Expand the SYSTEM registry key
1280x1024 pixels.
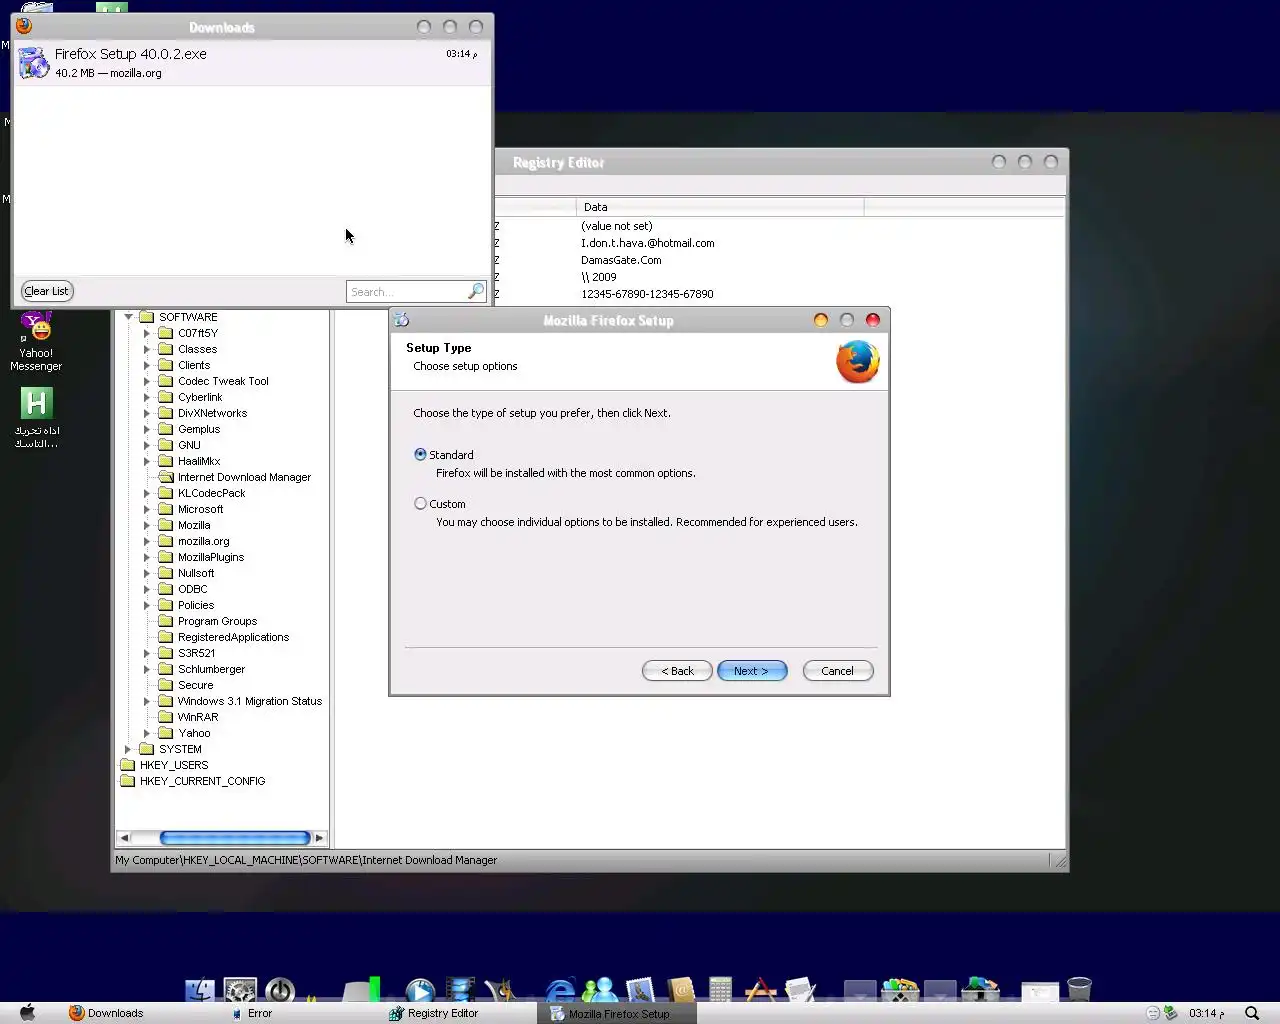(128, 749)
